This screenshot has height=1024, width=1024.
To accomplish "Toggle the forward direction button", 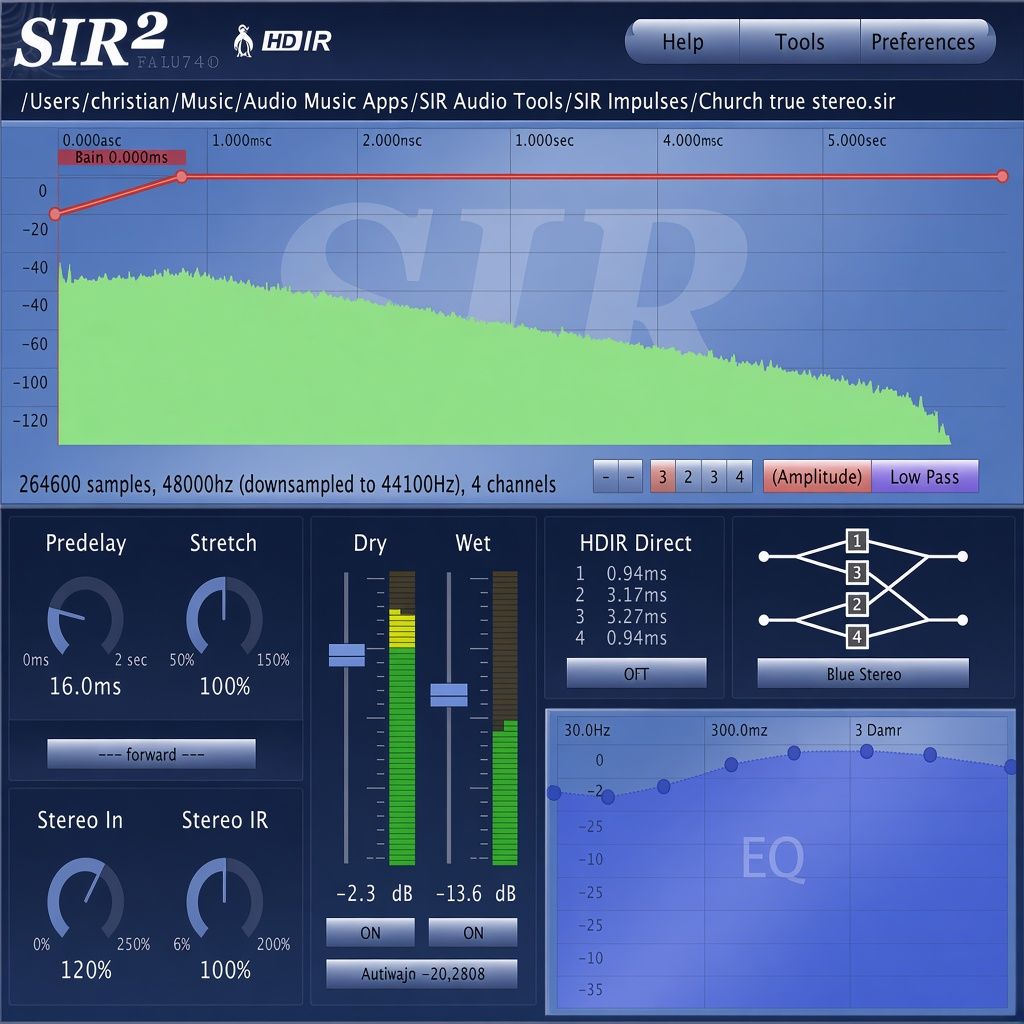I will point(152,754).
